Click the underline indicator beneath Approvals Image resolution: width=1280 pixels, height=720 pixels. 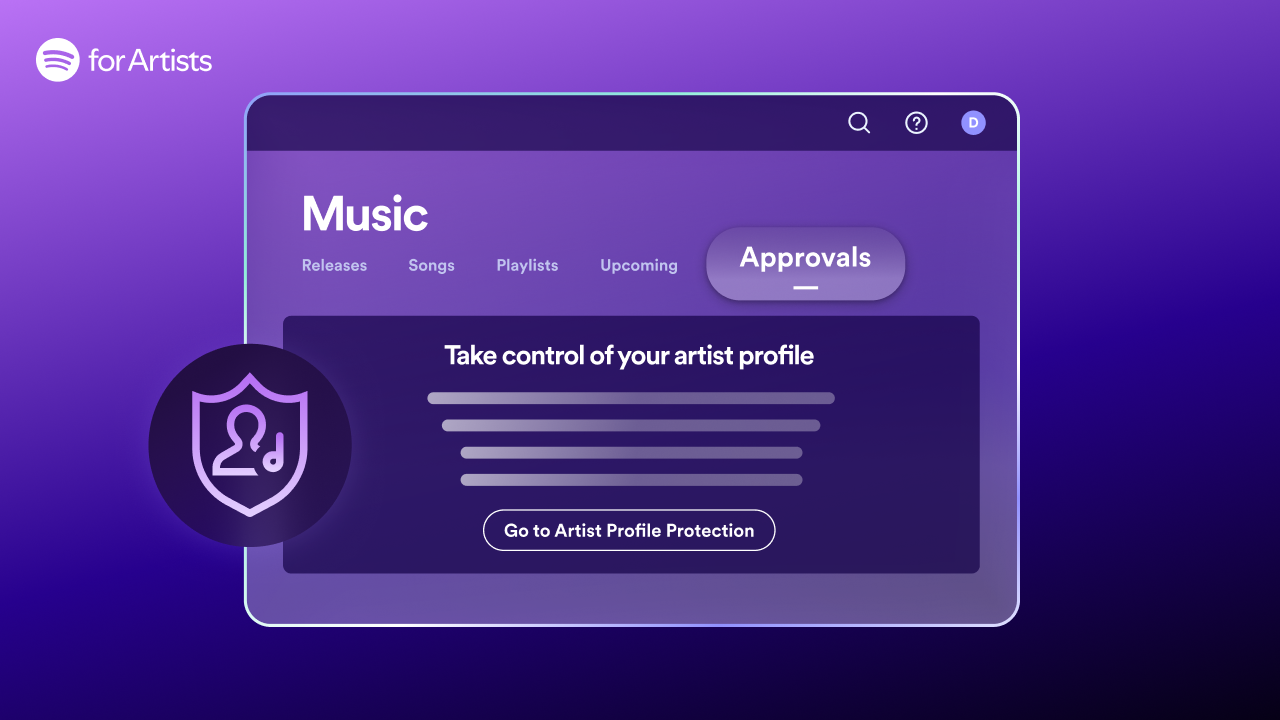[805, 287]
